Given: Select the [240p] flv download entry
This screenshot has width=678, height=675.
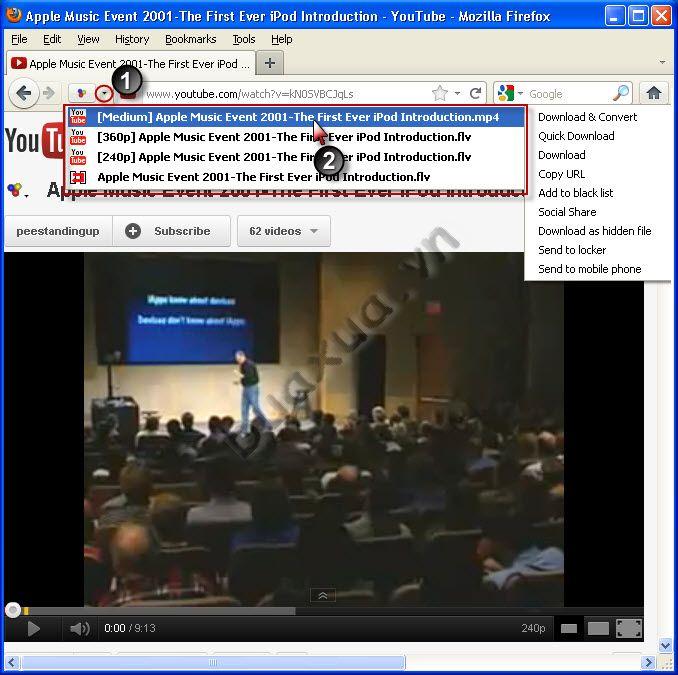Looking at the screenshot, I should 296,157.
